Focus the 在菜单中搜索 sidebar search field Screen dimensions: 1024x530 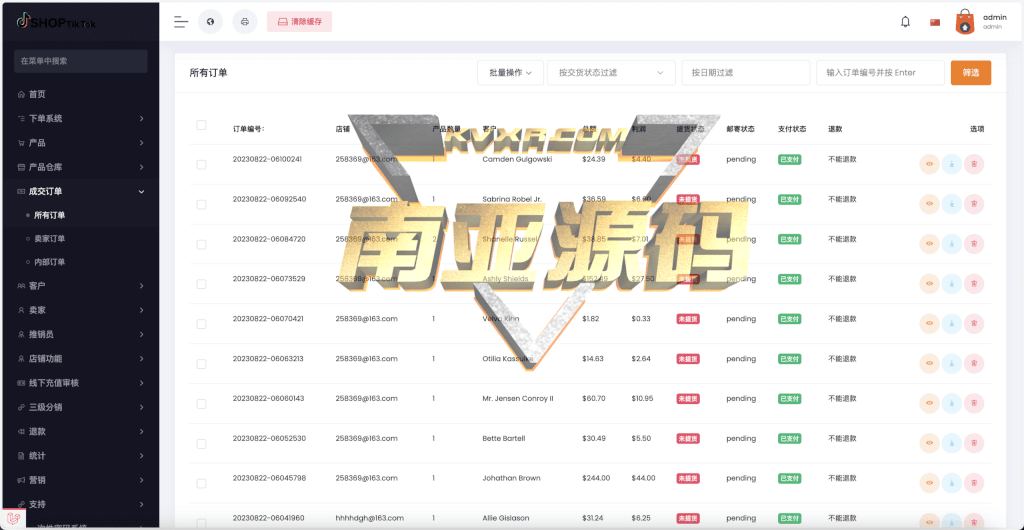(x=80, y=61)
